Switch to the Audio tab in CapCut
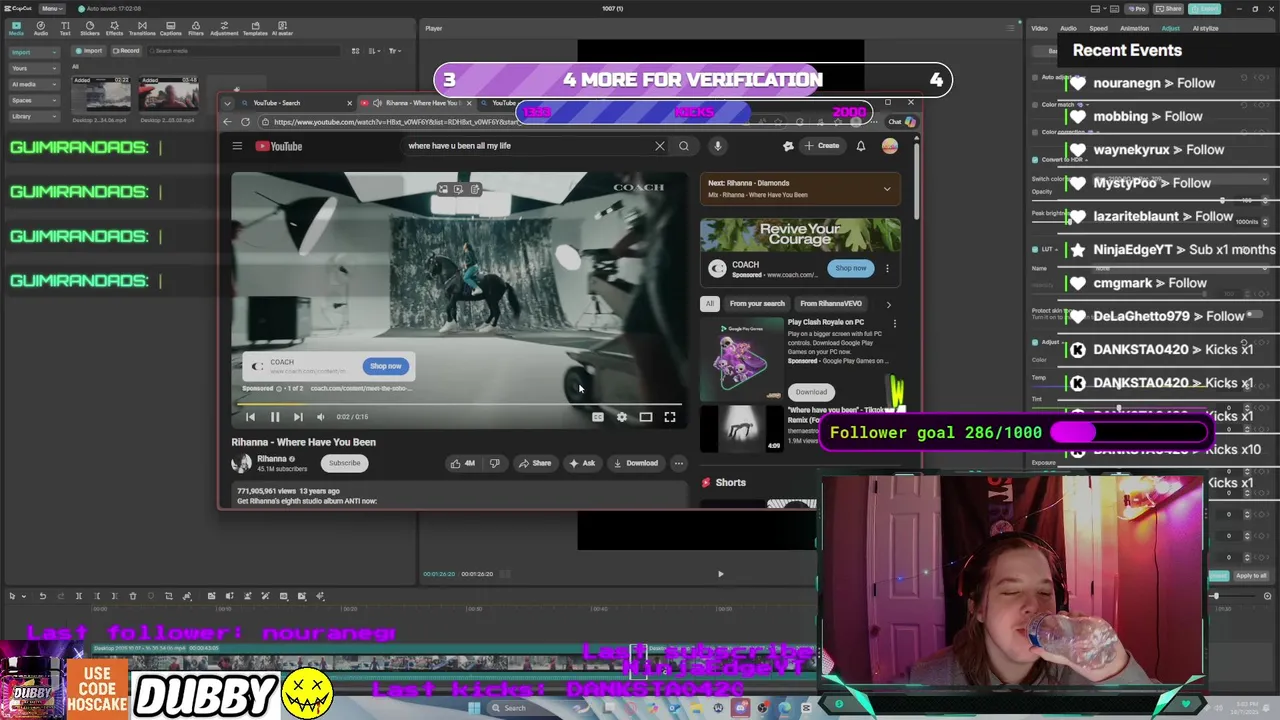Viewport: 1280px width, 720px height. (x=41, y=28)
